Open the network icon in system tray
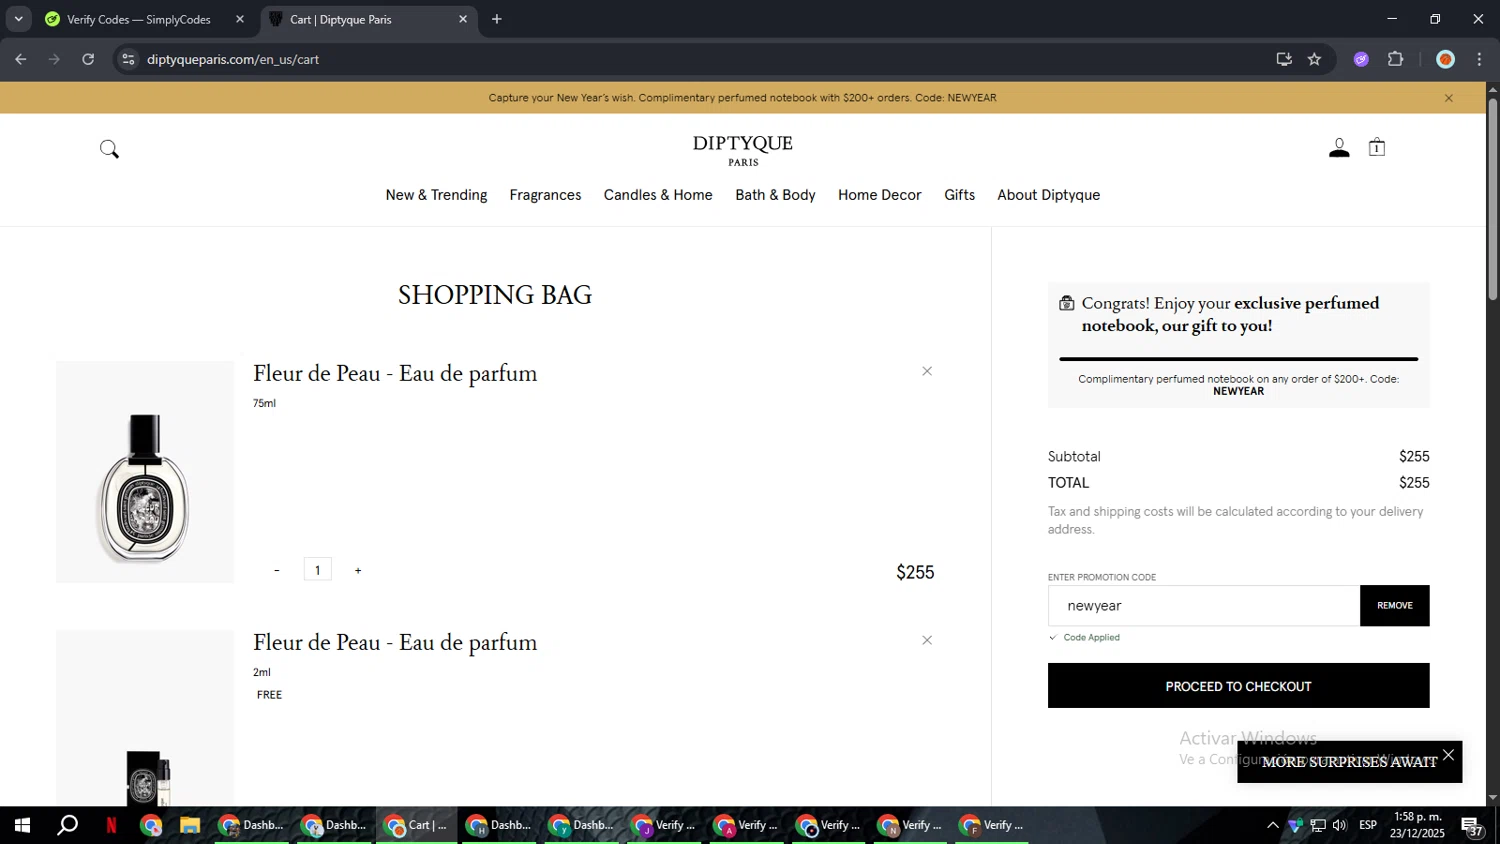Viewport: 1500px width, 844px height. pyautogui.click(x=1318, y=825)
